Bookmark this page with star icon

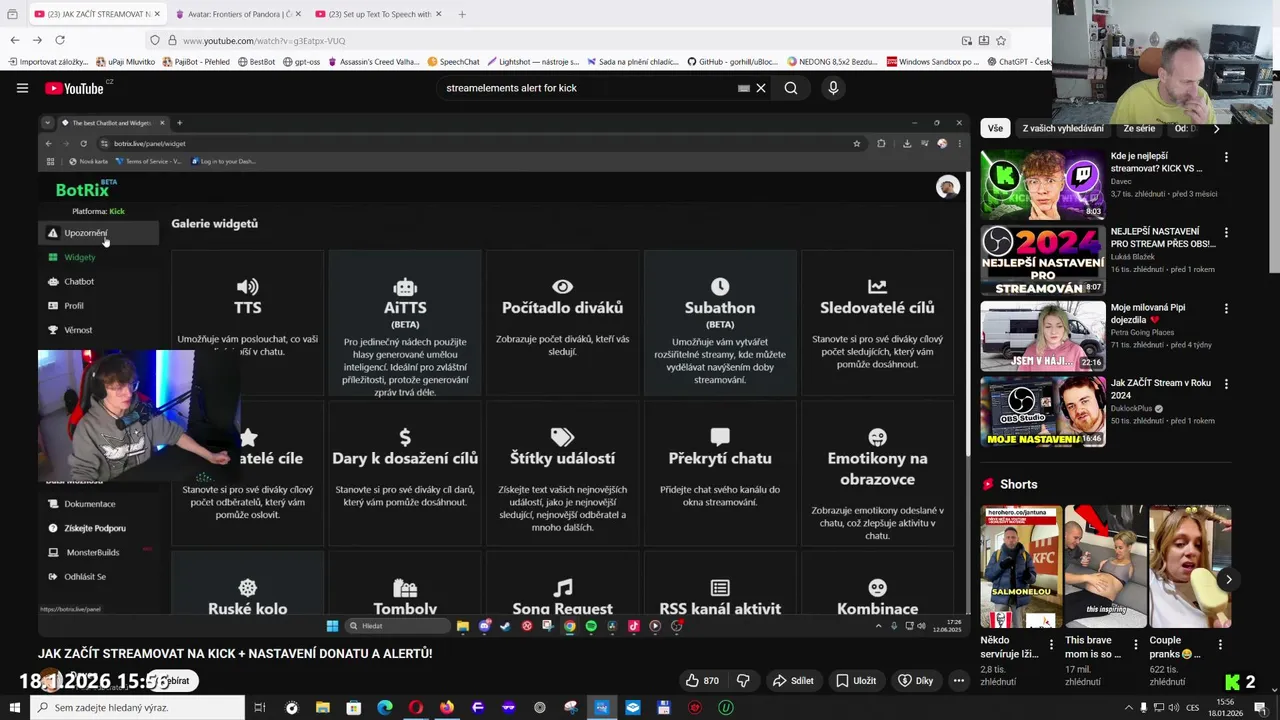click(1001, 40)
